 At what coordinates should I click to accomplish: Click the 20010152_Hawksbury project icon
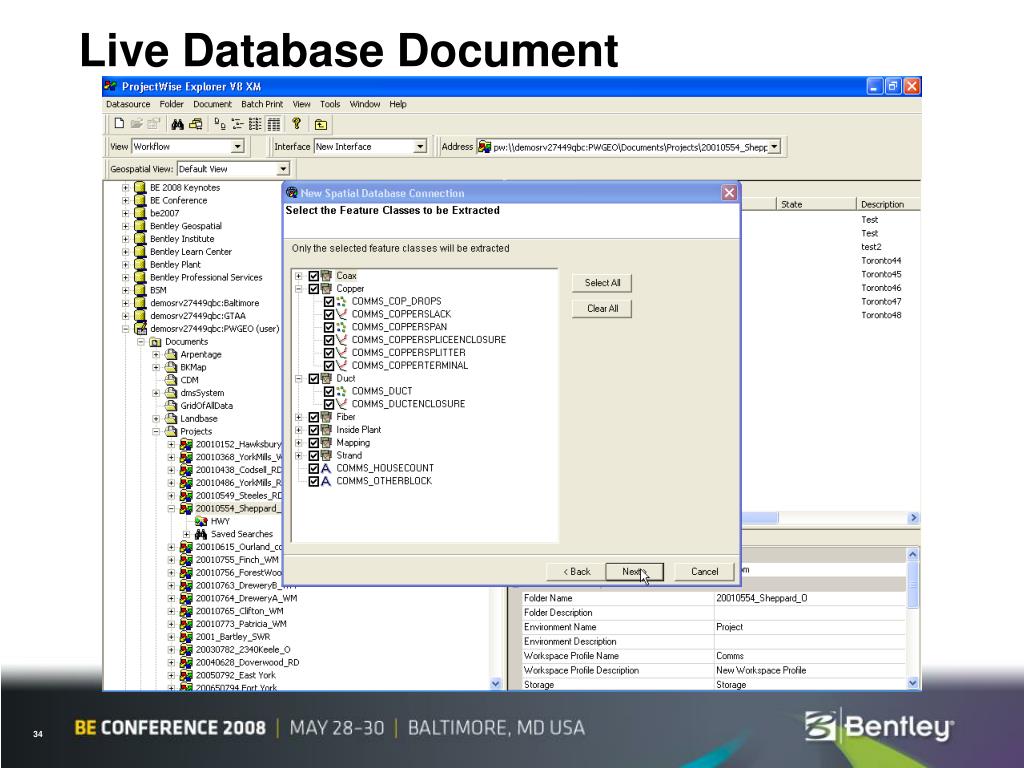186,444
